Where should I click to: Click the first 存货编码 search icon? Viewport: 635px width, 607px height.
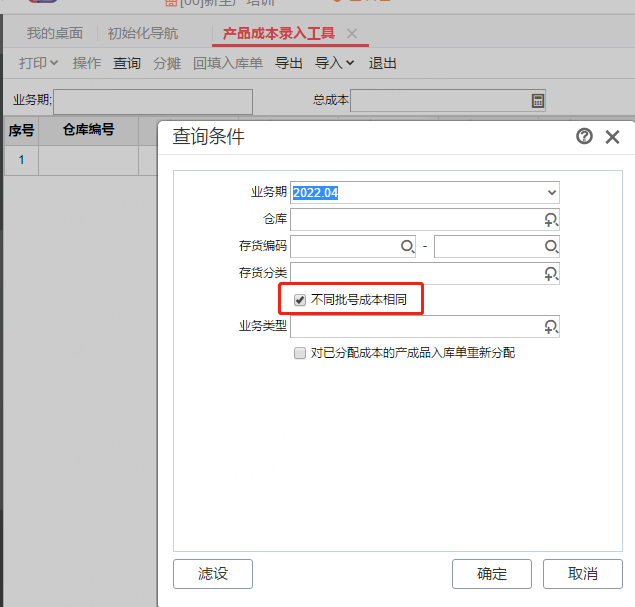click(407, 246)
